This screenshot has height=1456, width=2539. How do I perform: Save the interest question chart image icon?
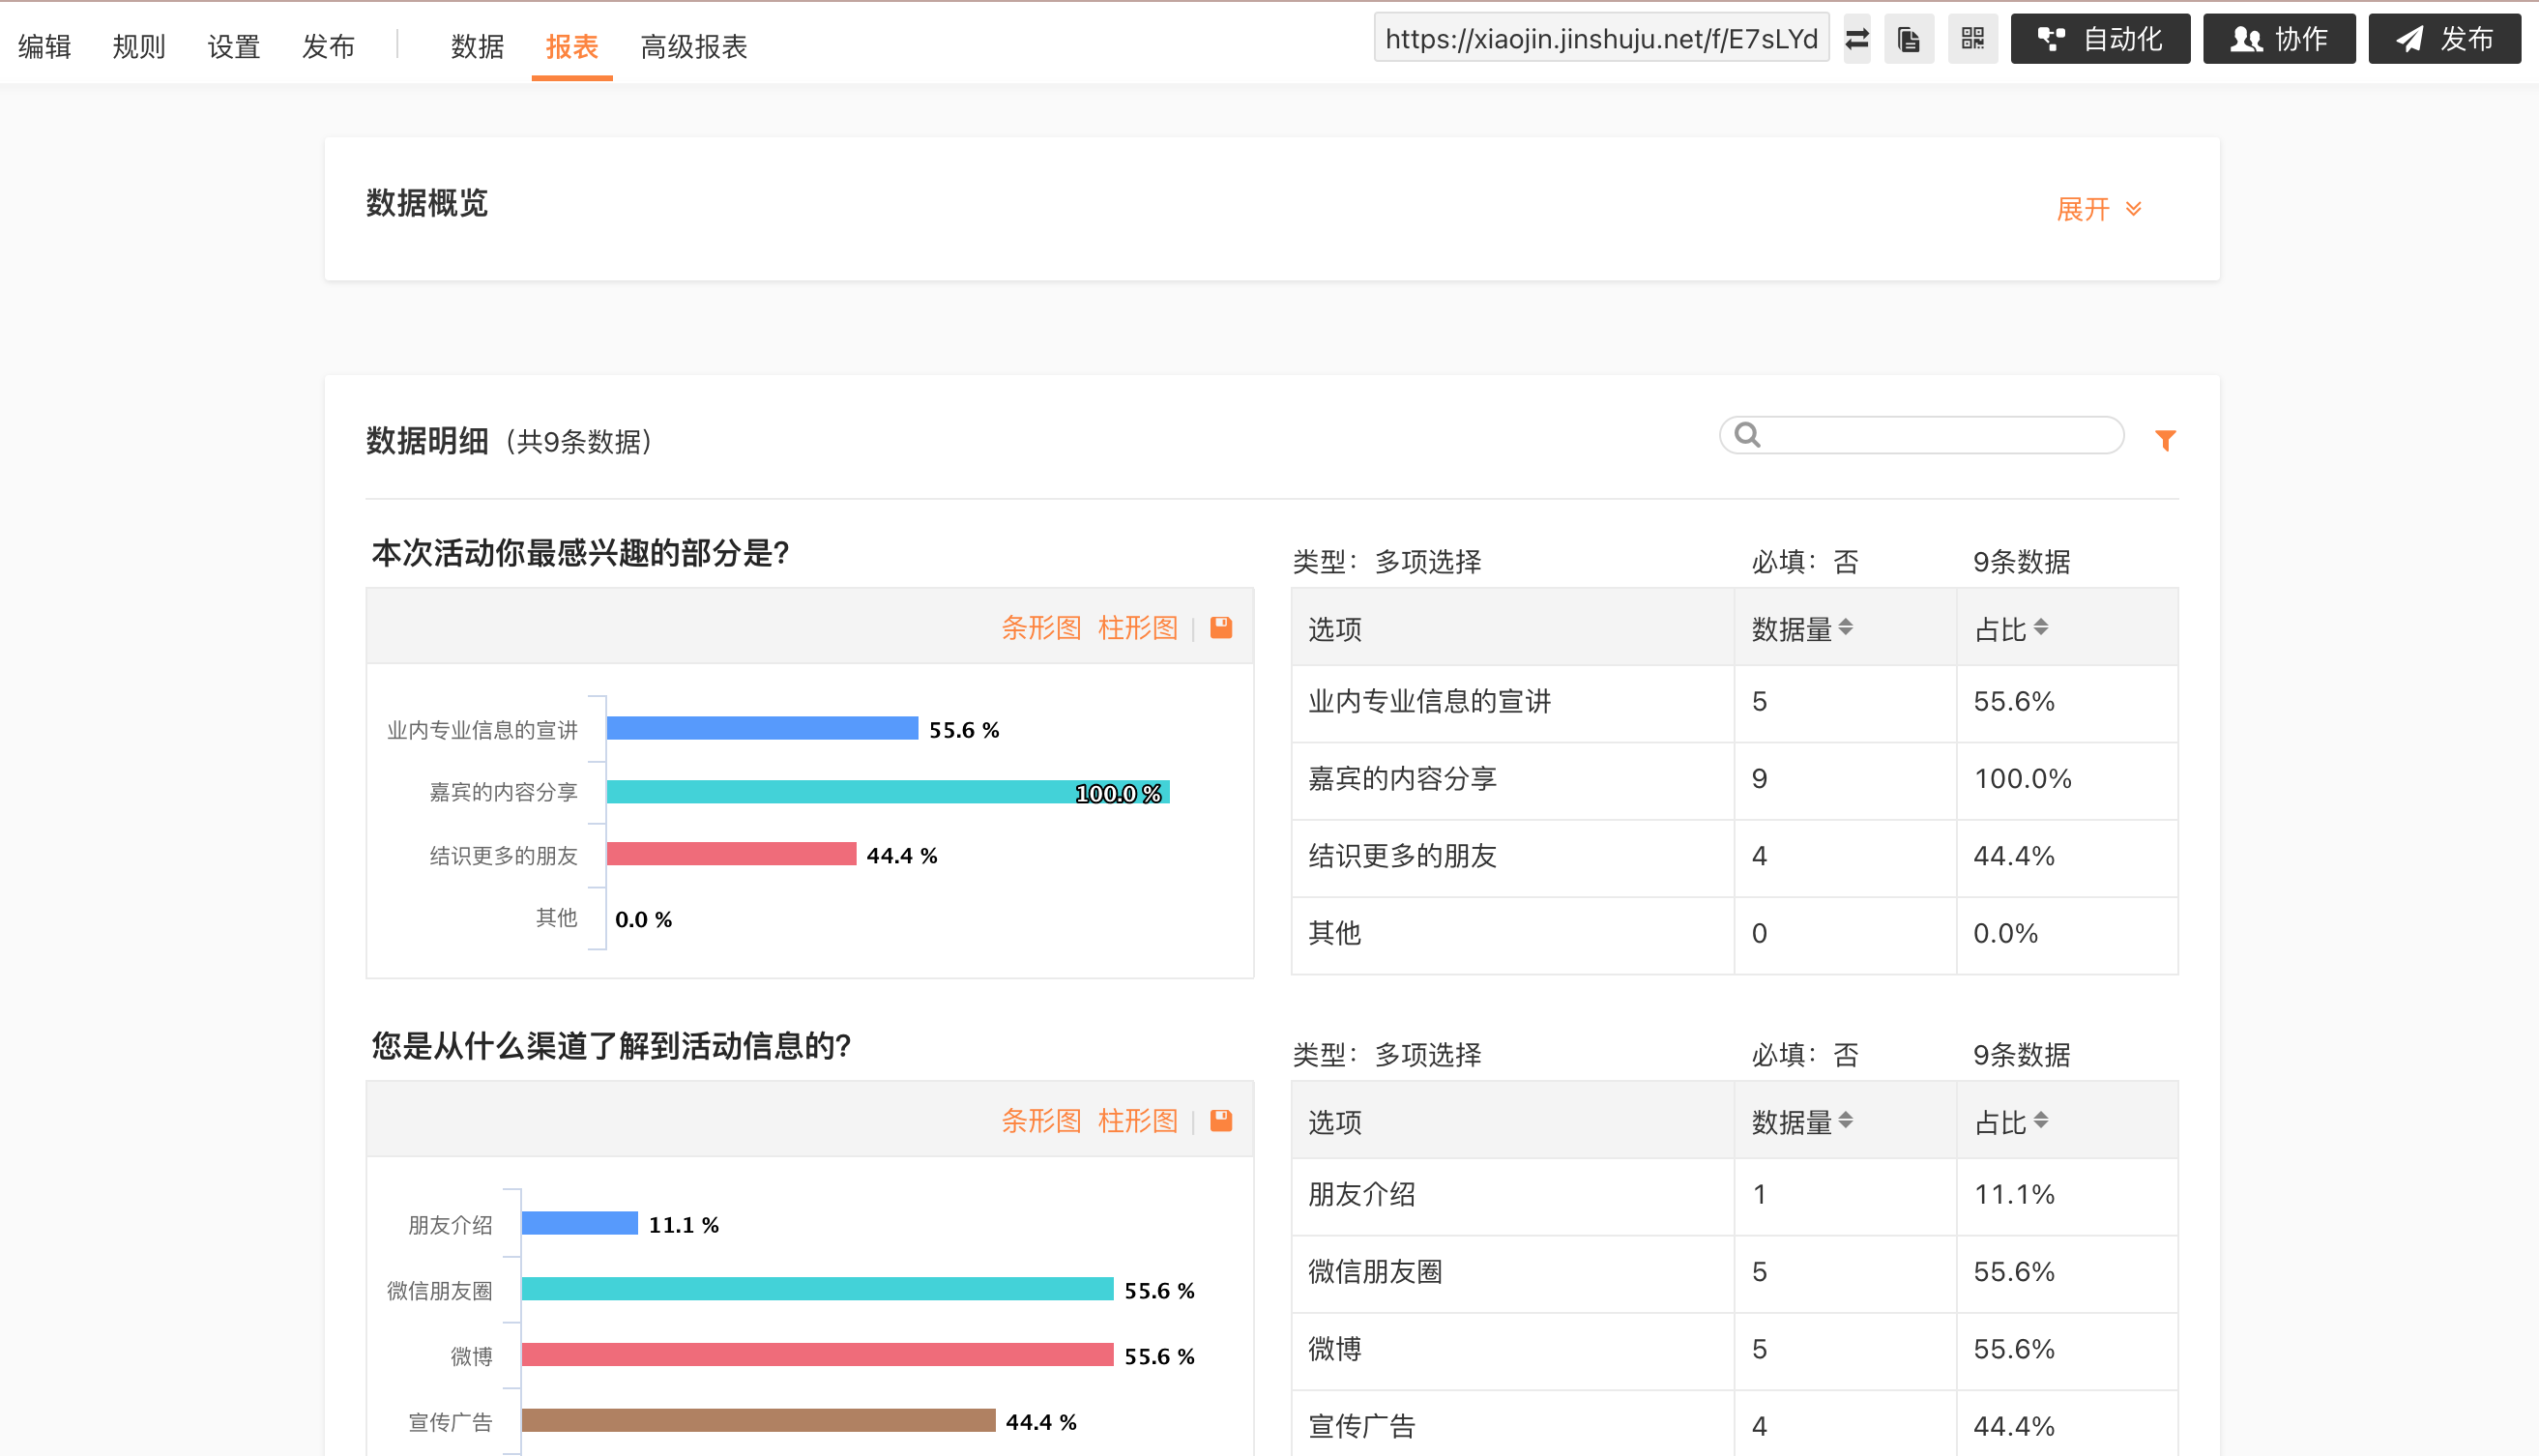pyautogui.click(x=1221, y=628)
